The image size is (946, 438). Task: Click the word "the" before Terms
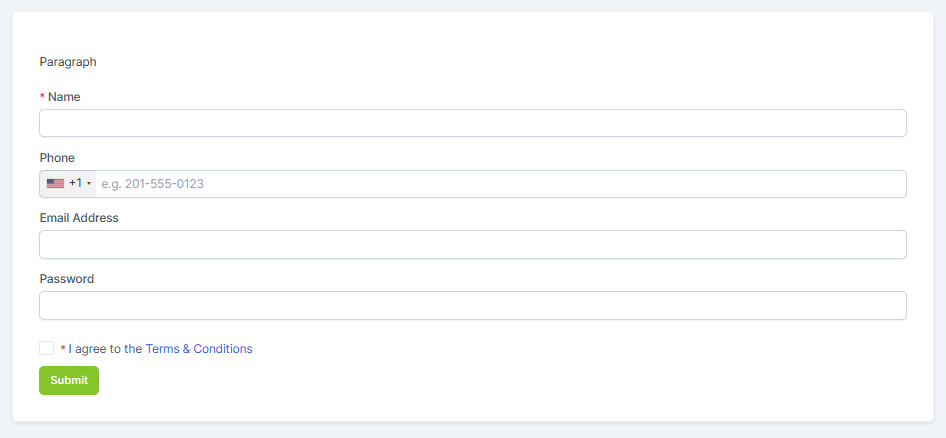click(x=133, y=349)
